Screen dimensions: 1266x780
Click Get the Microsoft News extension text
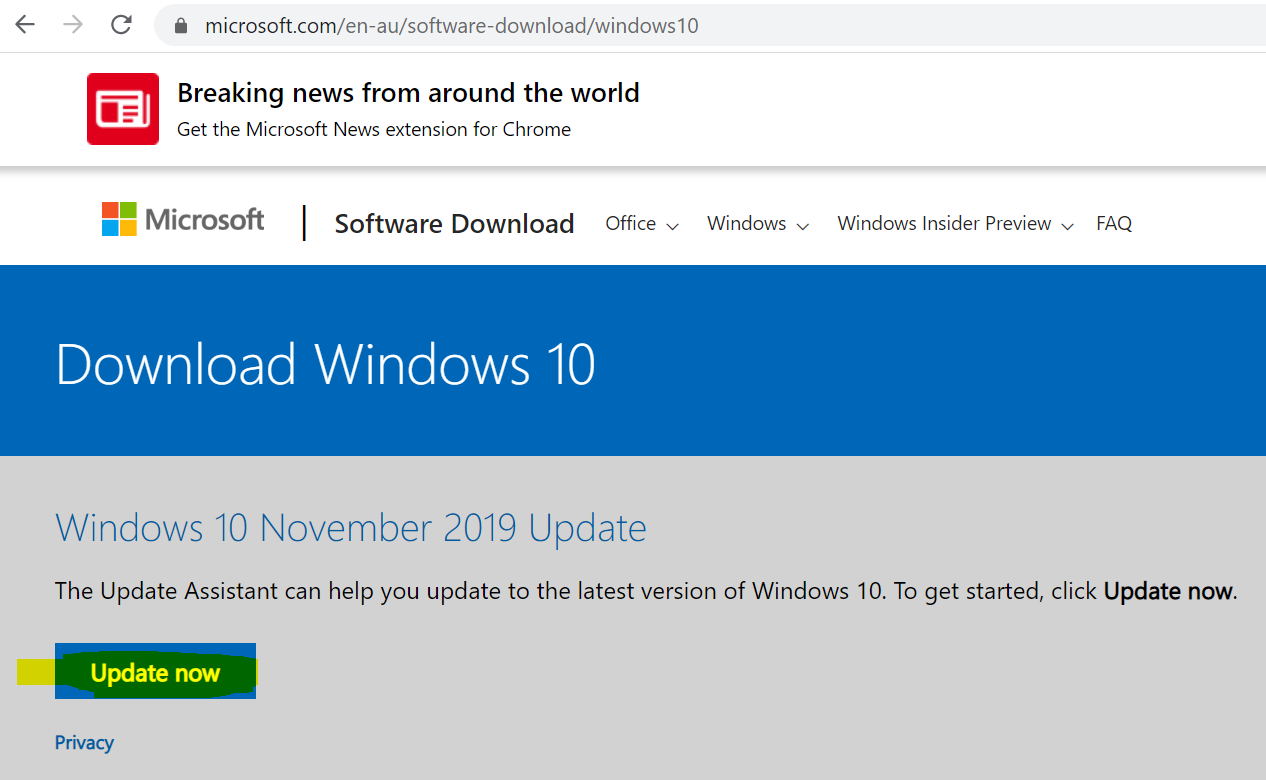click(x=374, y=129)
